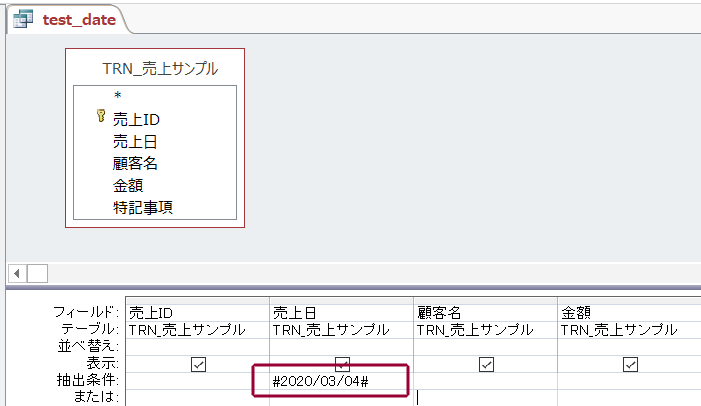Toggle the show checkbox for 顧客名 column
This screenshot has height=406, width=701.
coord(485,365)
